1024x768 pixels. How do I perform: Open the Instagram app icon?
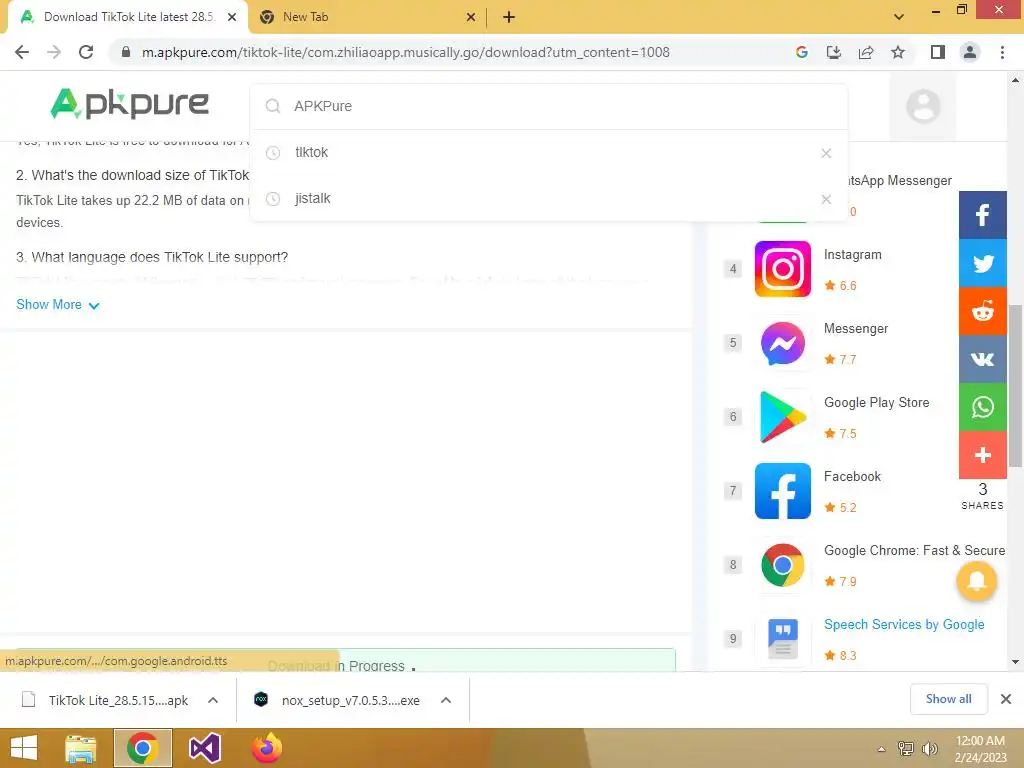782,269
